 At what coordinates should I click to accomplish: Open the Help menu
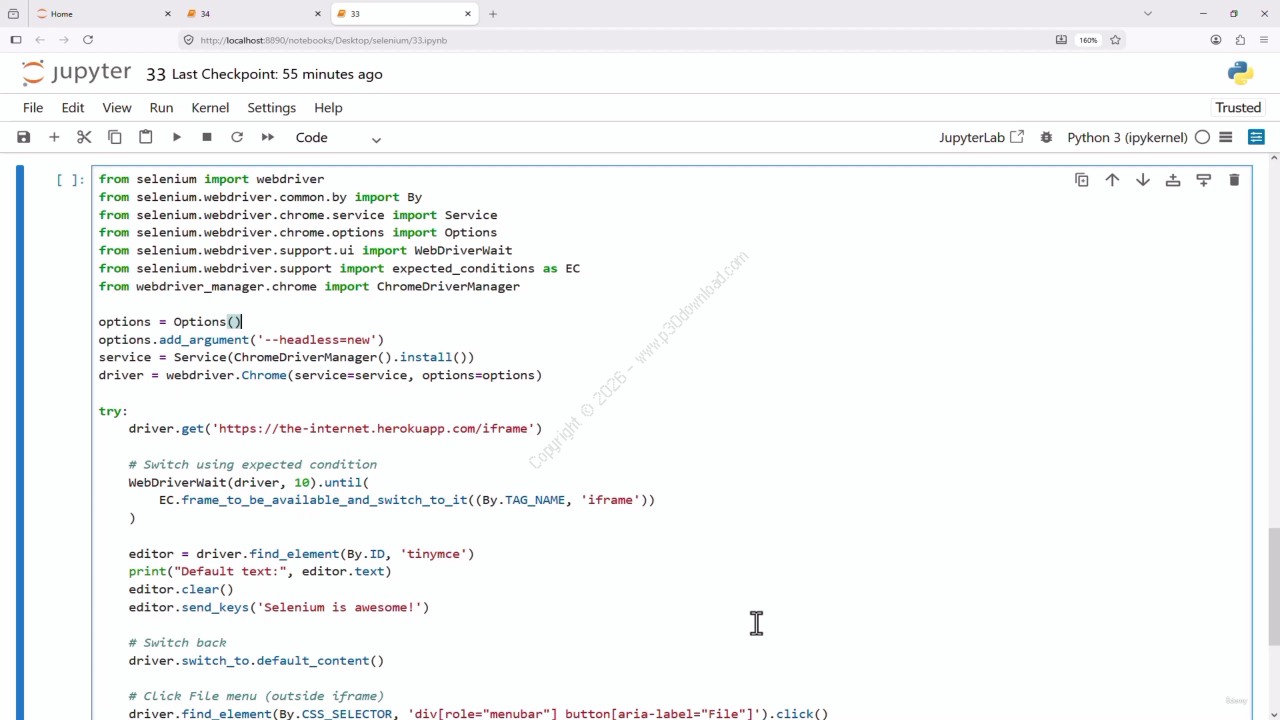coord(328,107)
